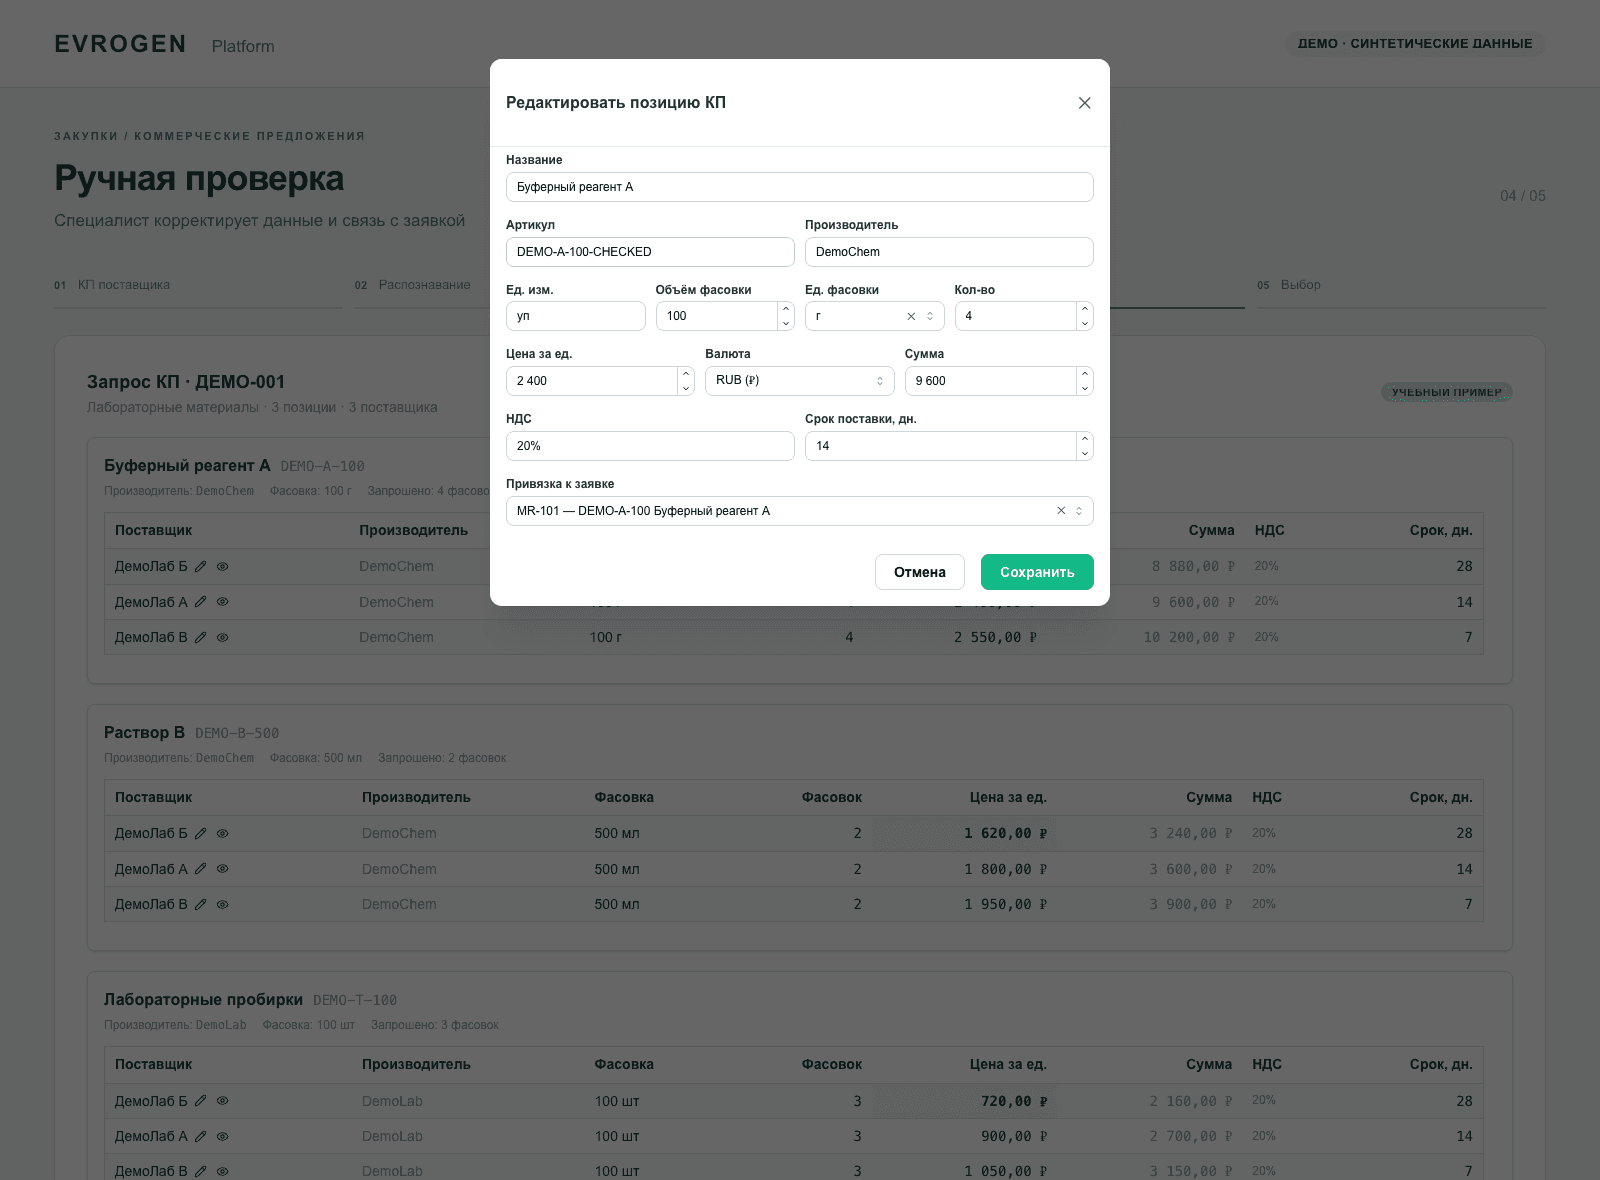Close the edit position dialog
Viewport: 1600px width, 1180px height.
click(x=1084, y=103)
